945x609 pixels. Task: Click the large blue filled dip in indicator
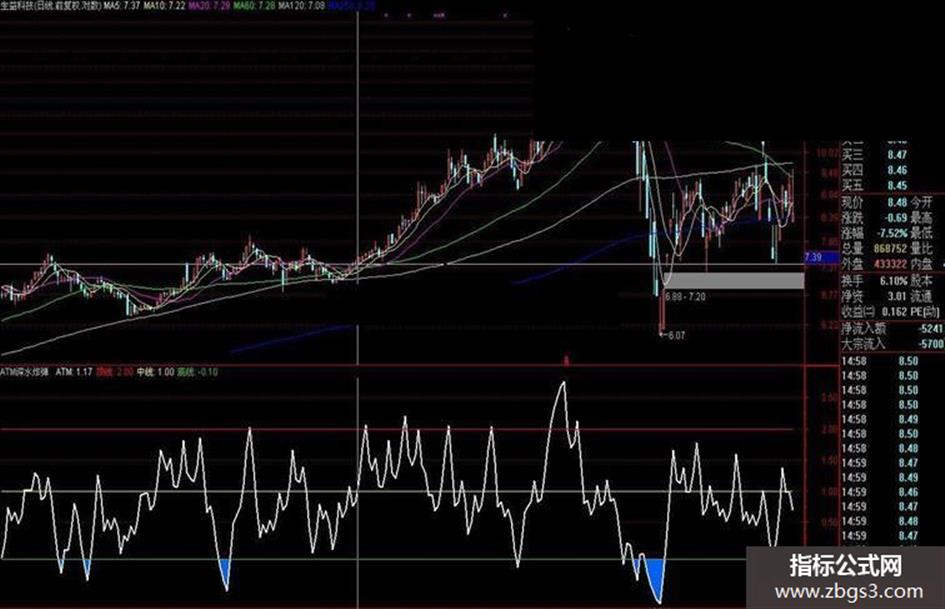(x=654, y=577)
